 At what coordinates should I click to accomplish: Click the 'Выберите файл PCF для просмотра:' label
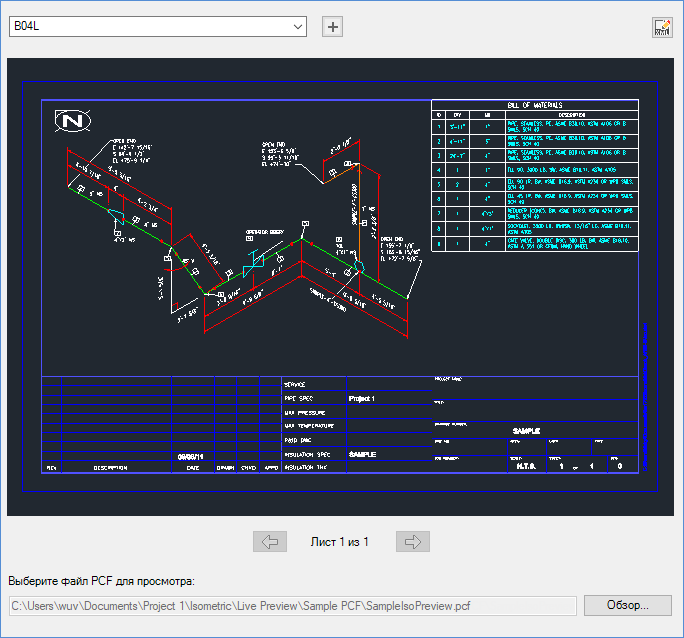(102, 581)
